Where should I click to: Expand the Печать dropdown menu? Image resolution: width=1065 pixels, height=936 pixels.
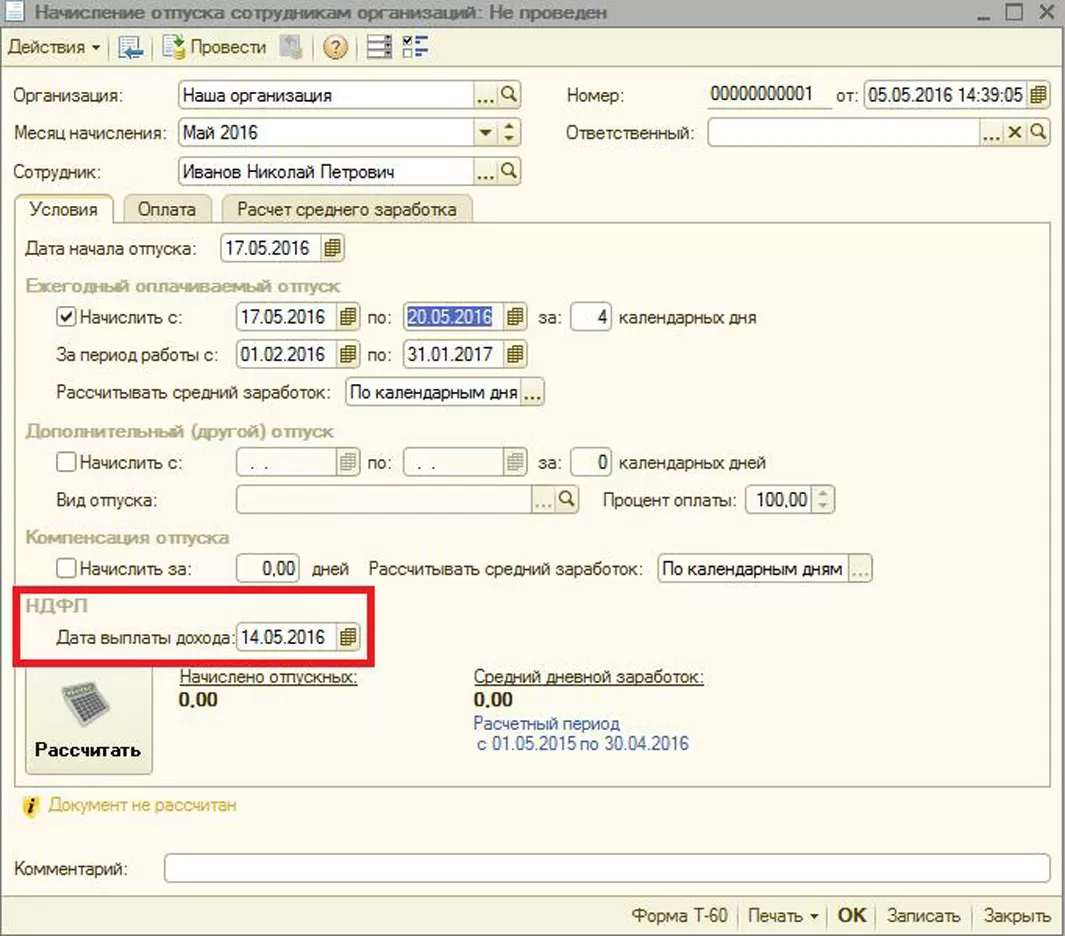pyautogui.click(x=782, y=915)
